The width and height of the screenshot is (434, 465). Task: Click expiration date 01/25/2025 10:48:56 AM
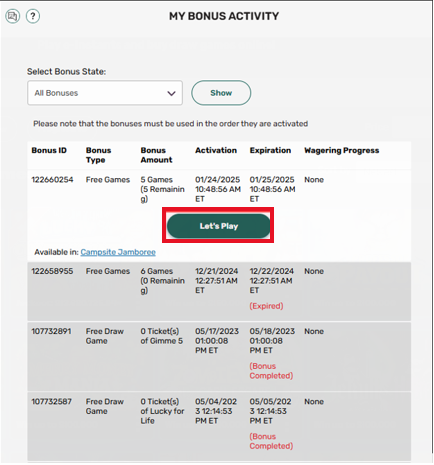[x=272, y=189]
